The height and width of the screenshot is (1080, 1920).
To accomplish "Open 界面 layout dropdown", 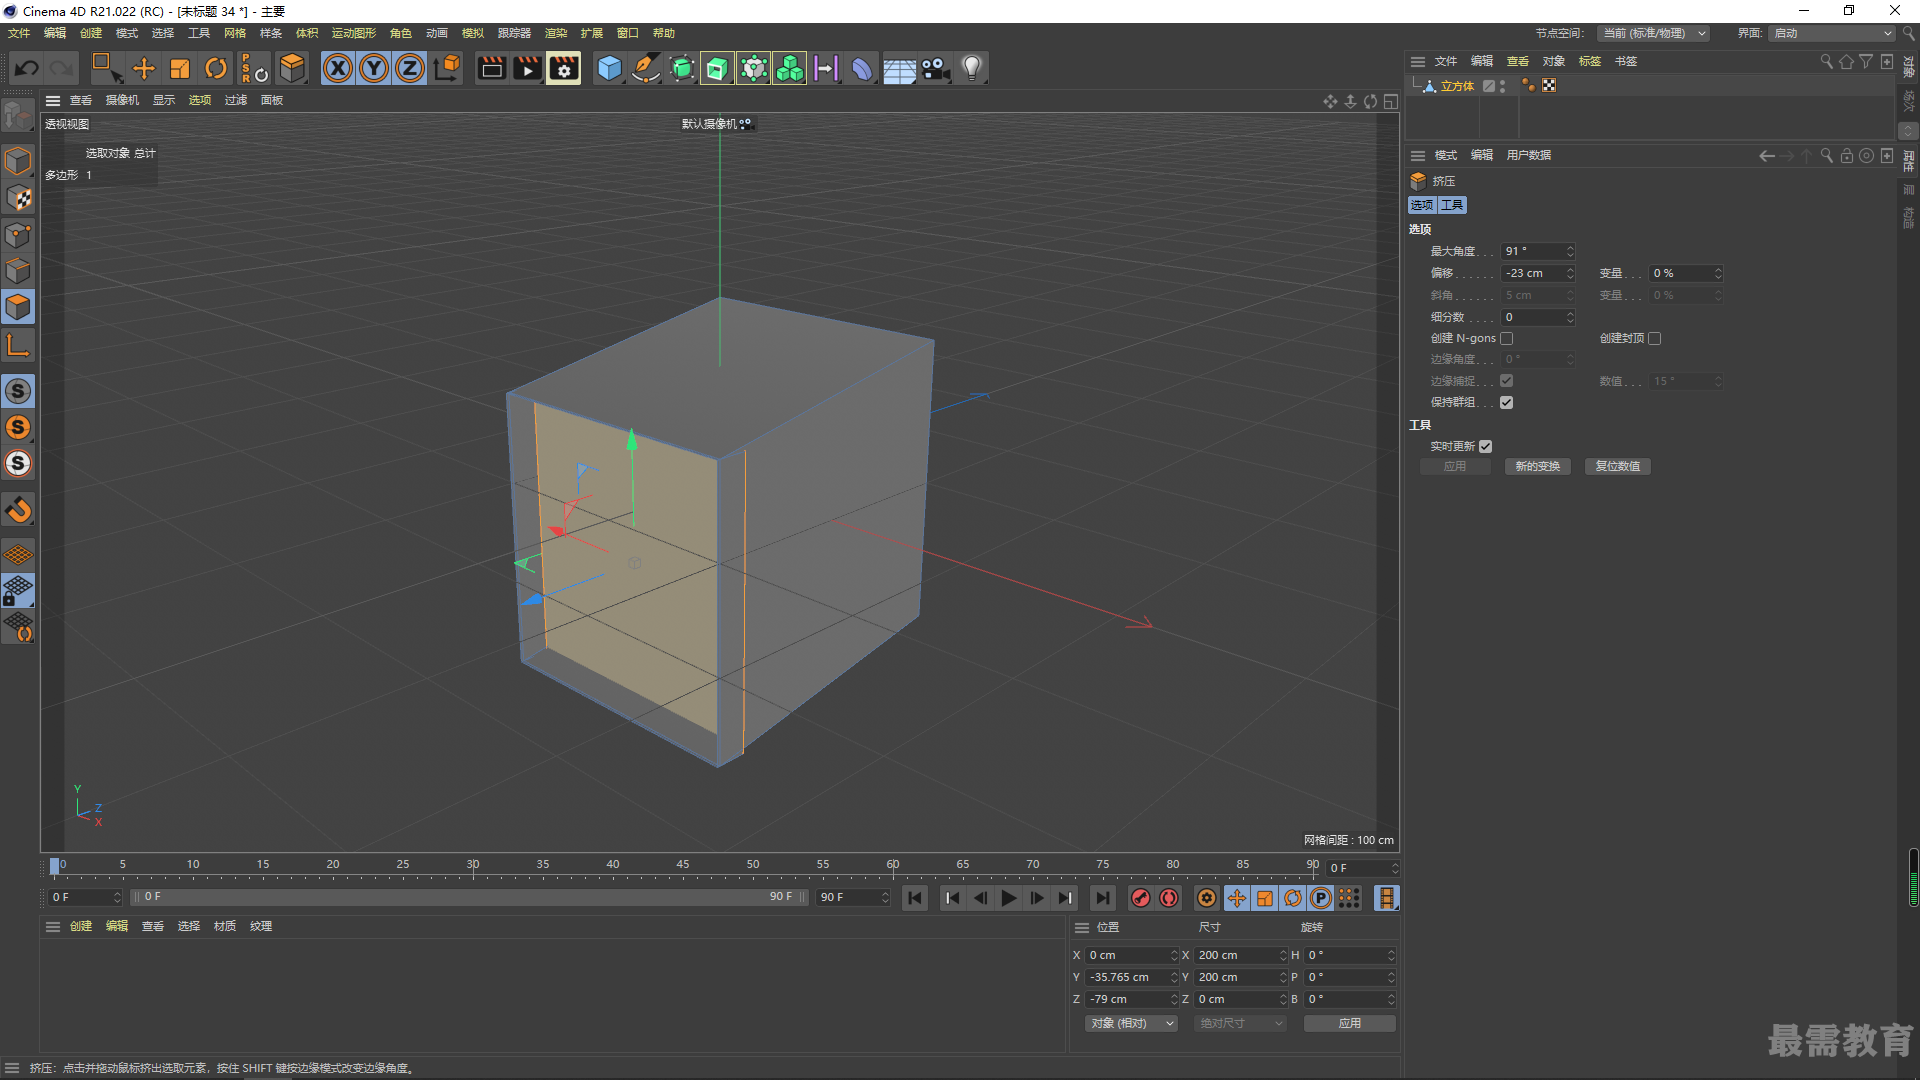I will [1832, 33].
